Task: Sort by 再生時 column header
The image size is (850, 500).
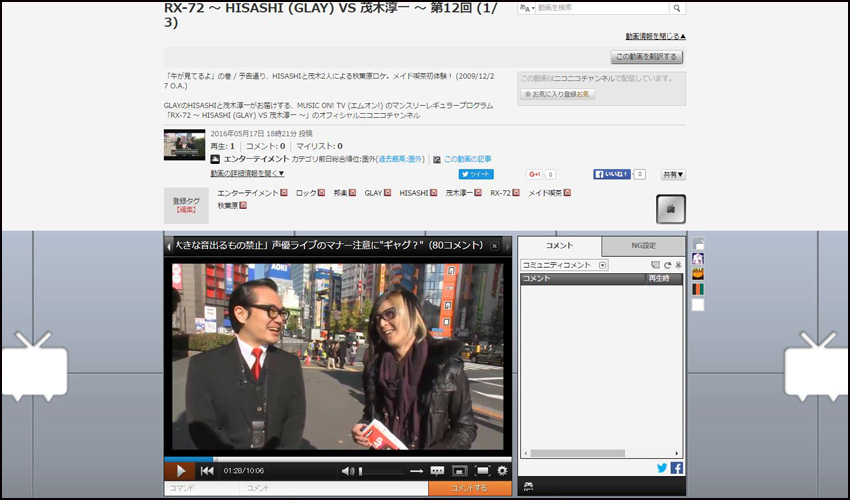Action: pyautogui.click(x=664, y=279)
